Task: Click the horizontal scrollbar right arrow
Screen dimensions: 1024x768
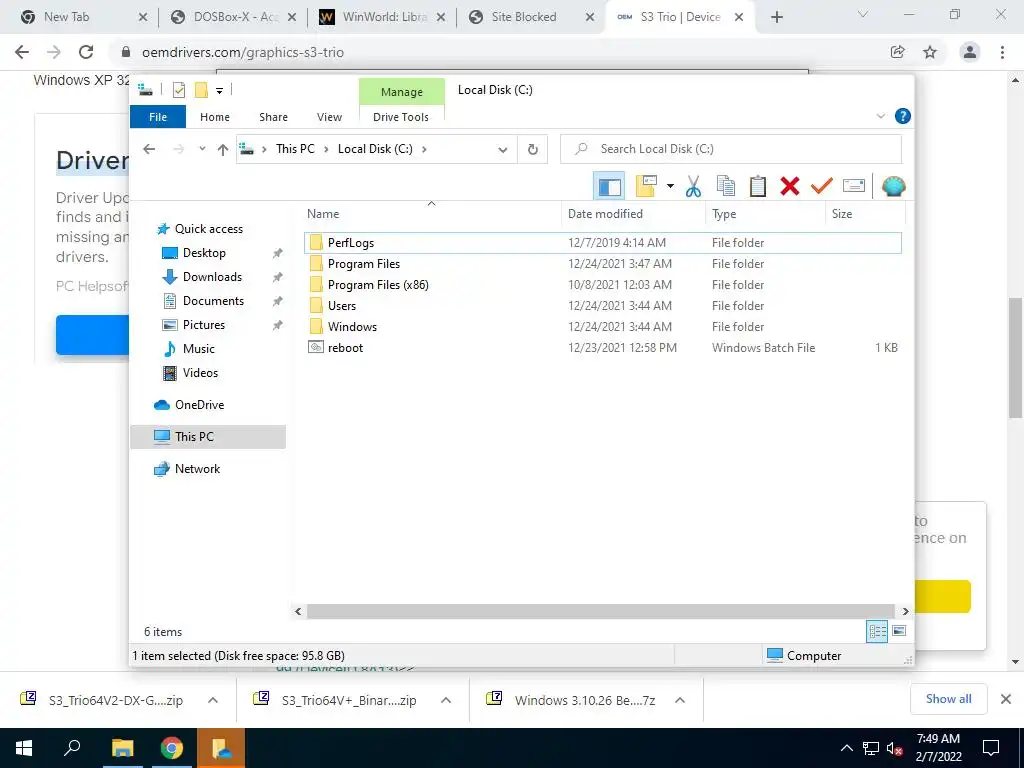Action: click(x=905, y=611)
